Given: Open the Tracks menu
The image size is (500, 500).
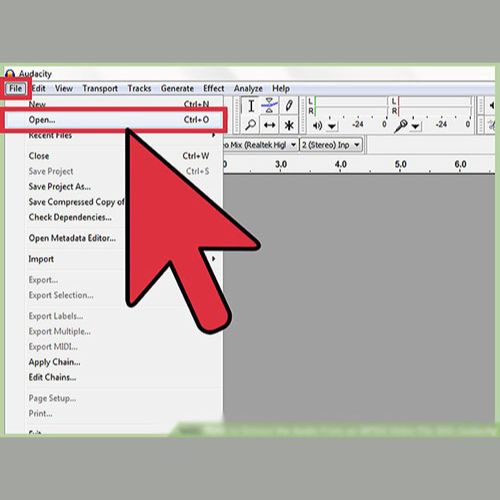Looking at the screenshot, I should point(139,88).
